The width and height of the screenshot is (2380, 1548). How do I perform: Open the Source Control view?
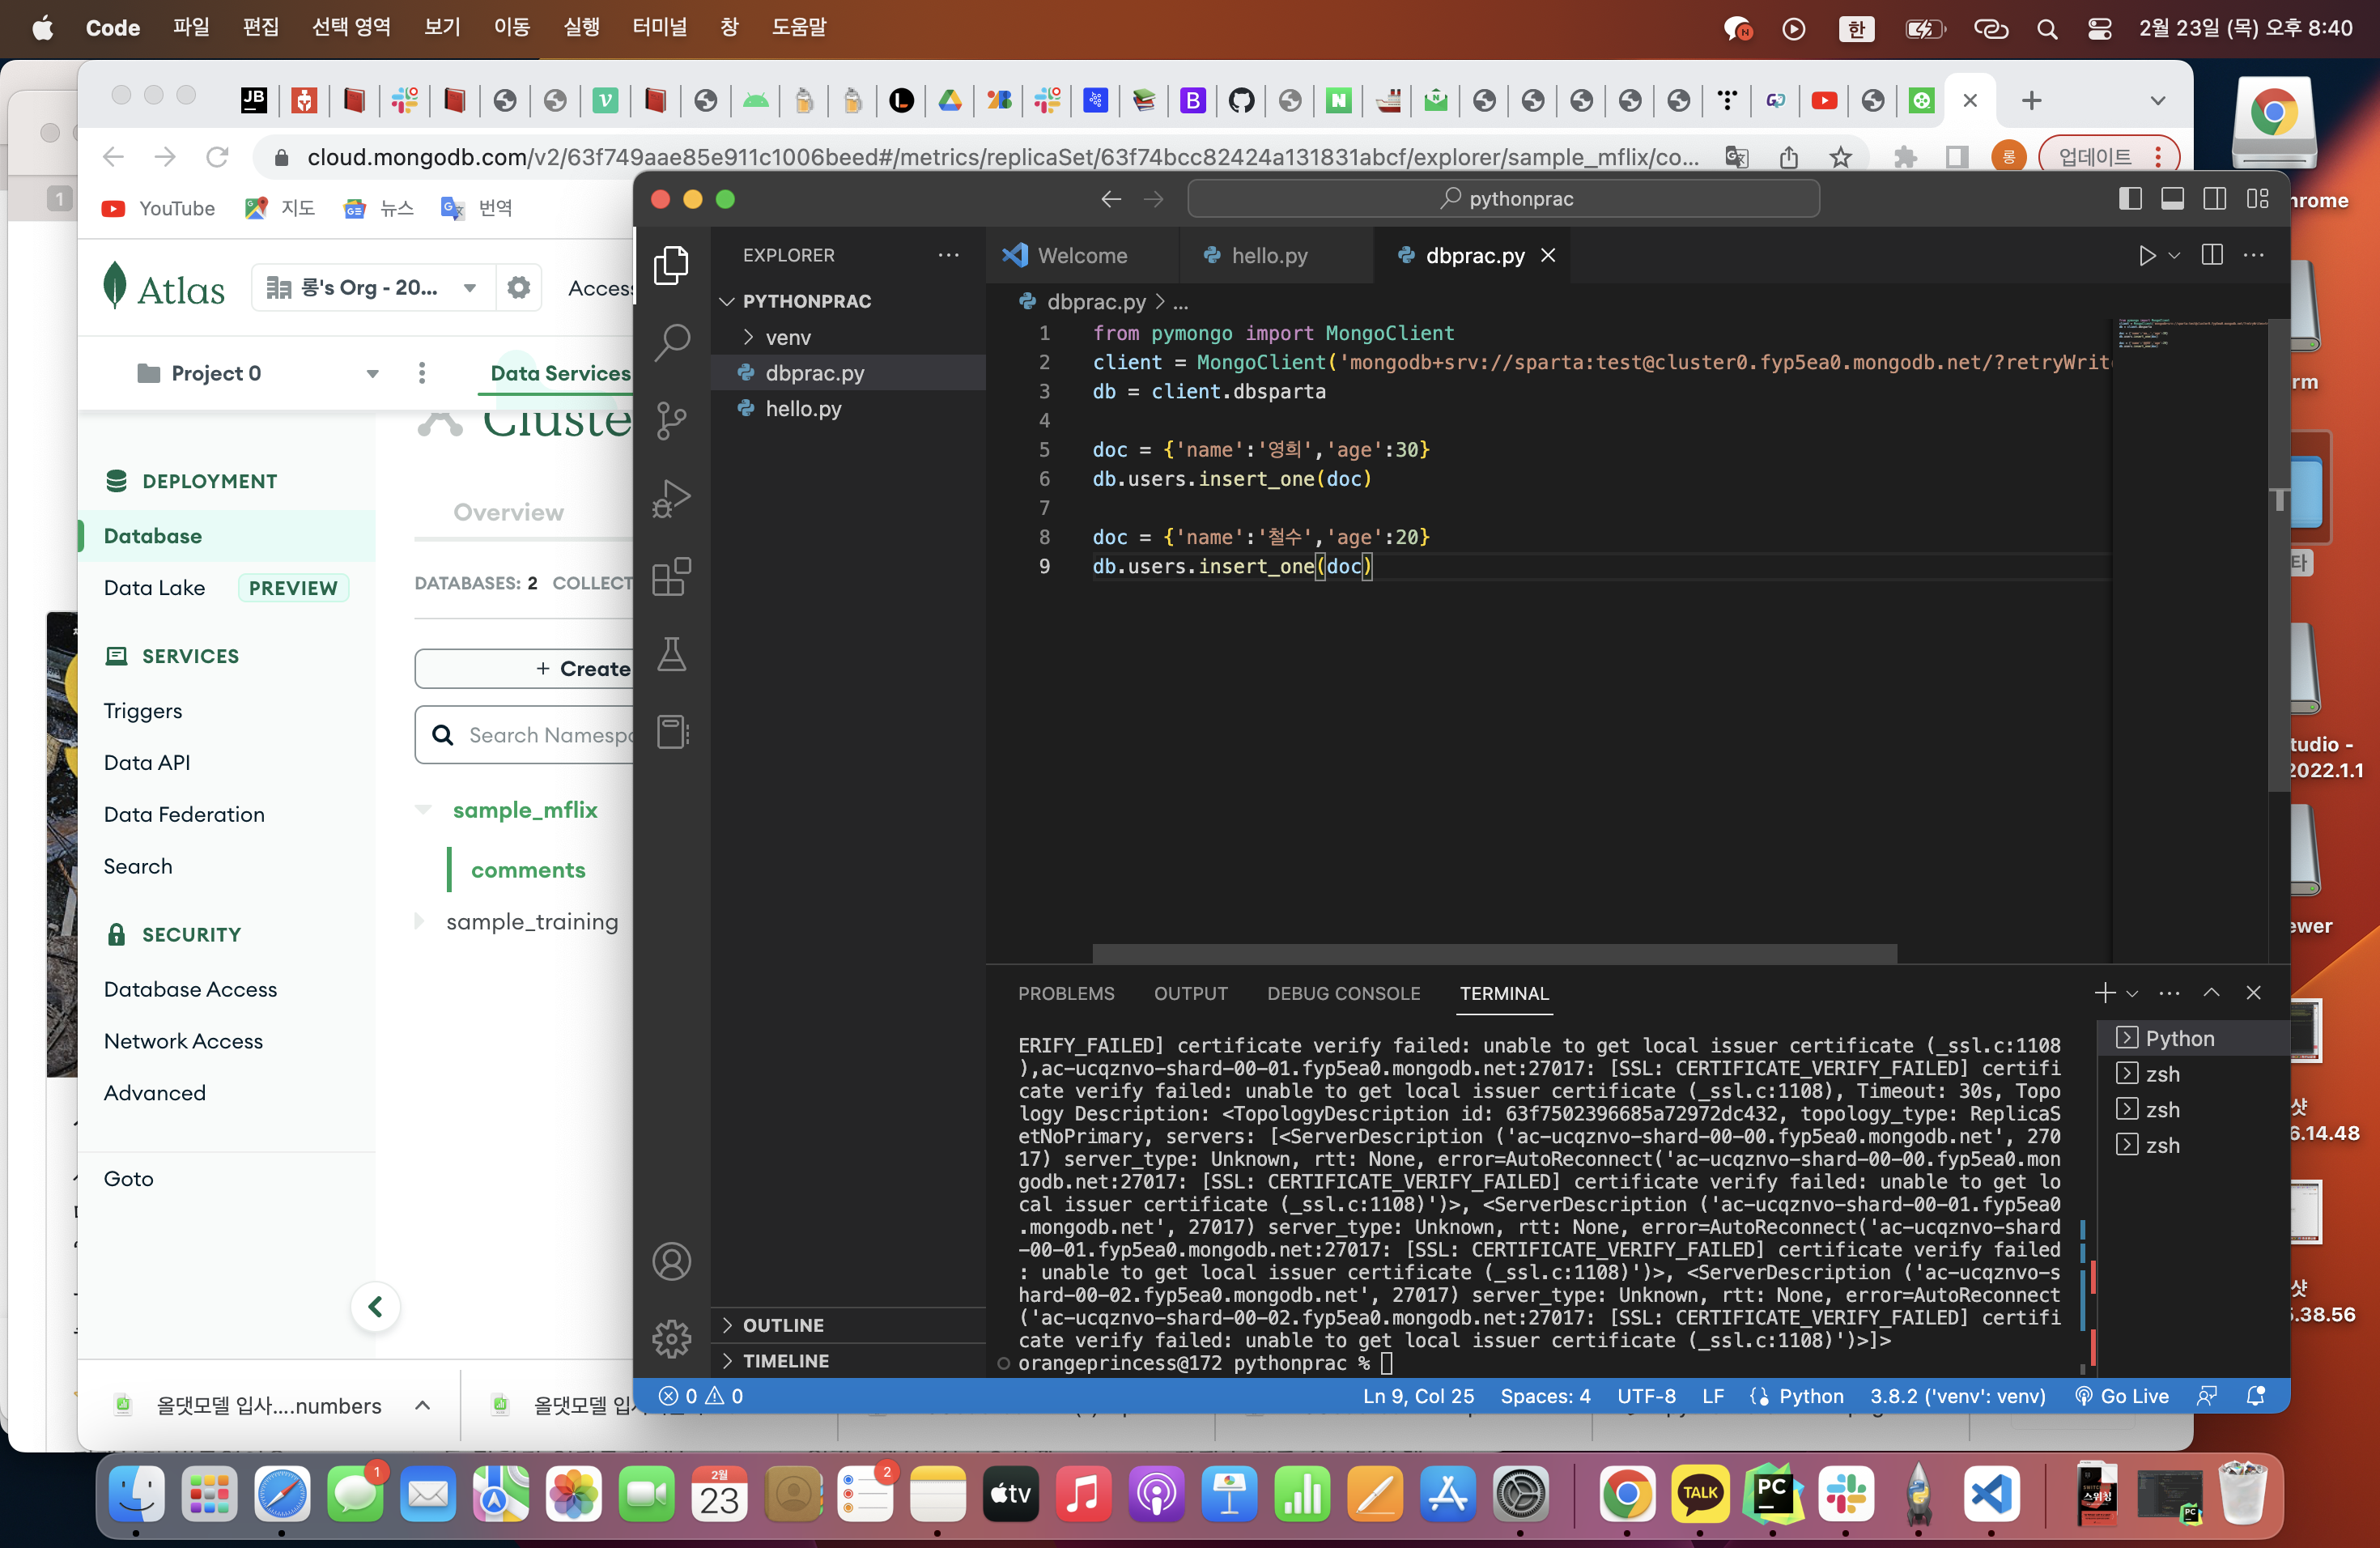[671, 420]
